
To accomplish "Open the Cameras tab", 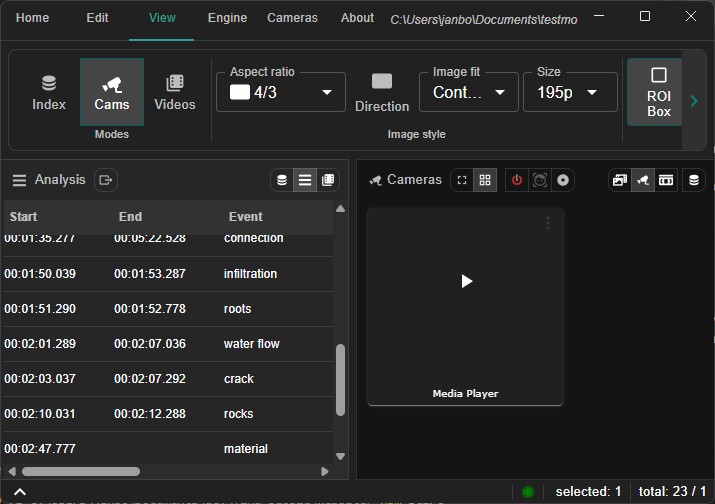I will 292,18.
